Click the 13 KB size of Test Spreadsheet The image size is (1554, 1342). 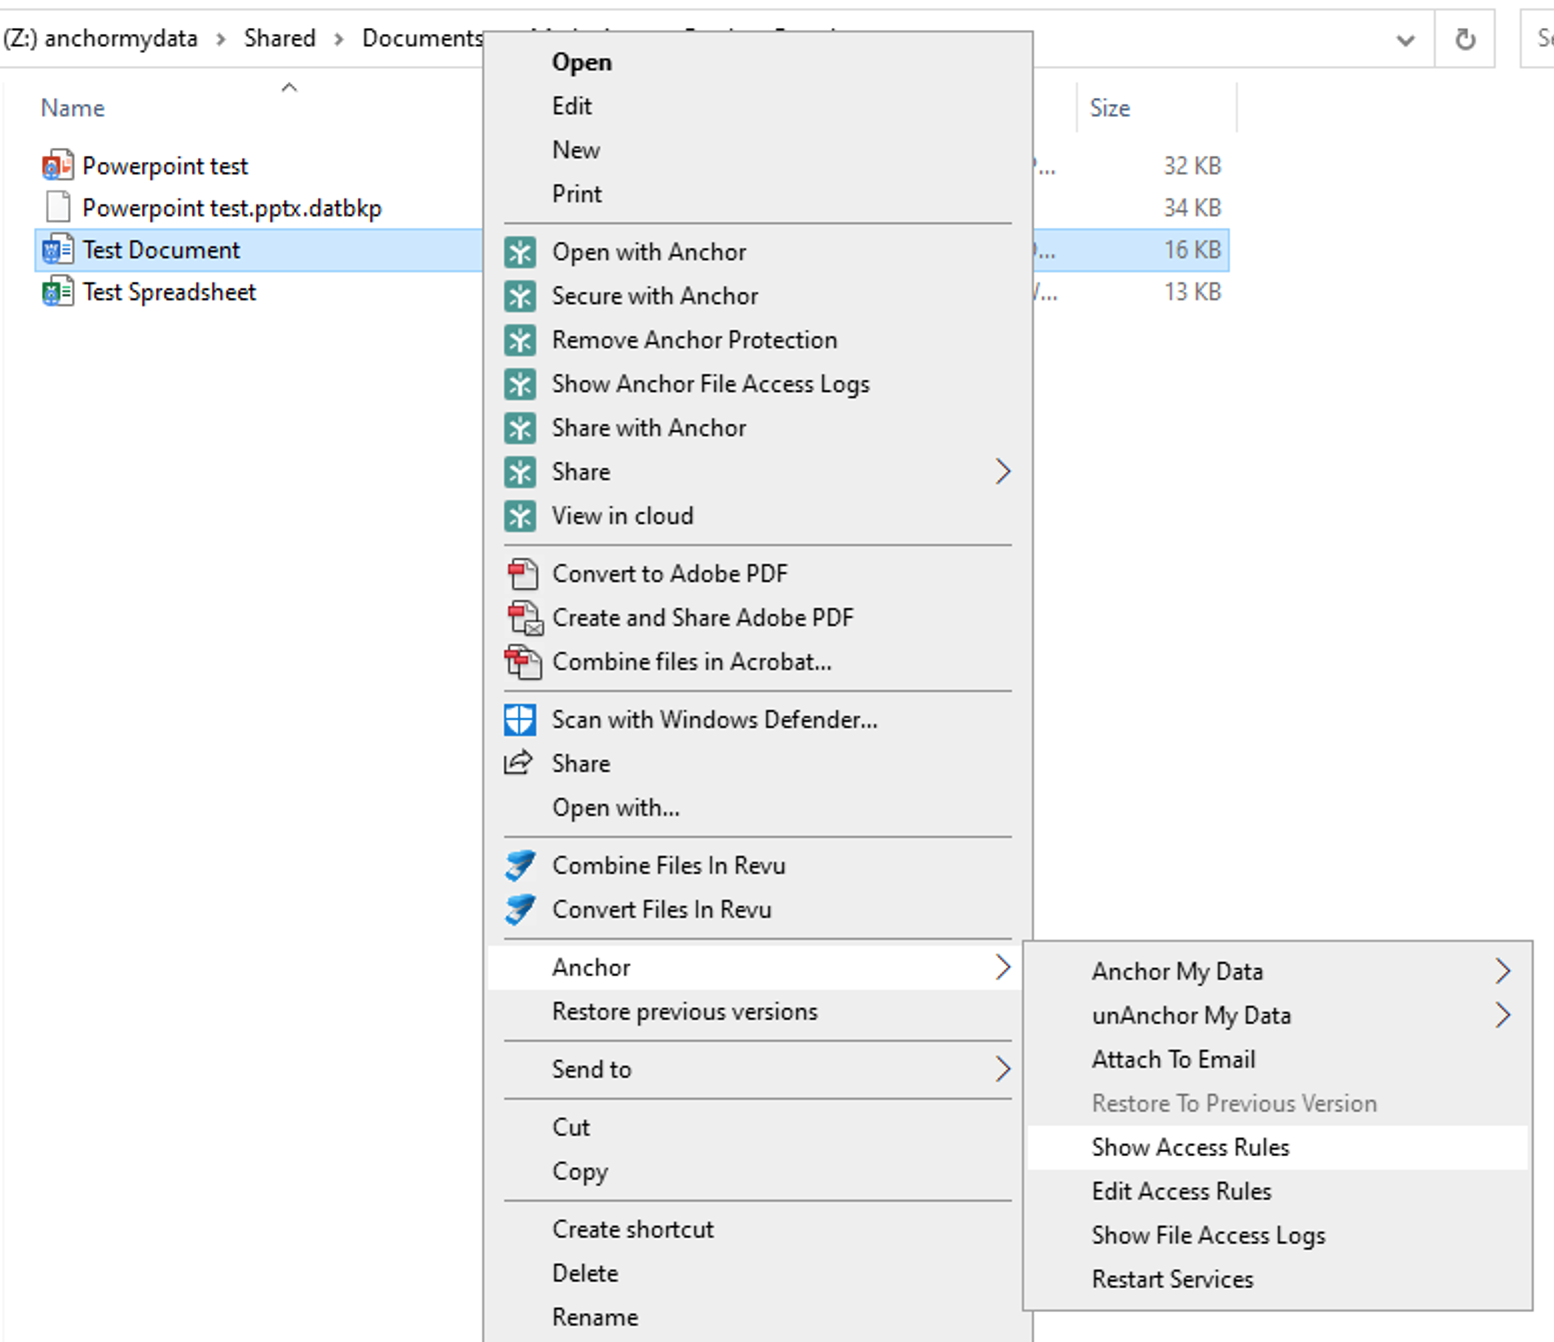coord(1192,292)
